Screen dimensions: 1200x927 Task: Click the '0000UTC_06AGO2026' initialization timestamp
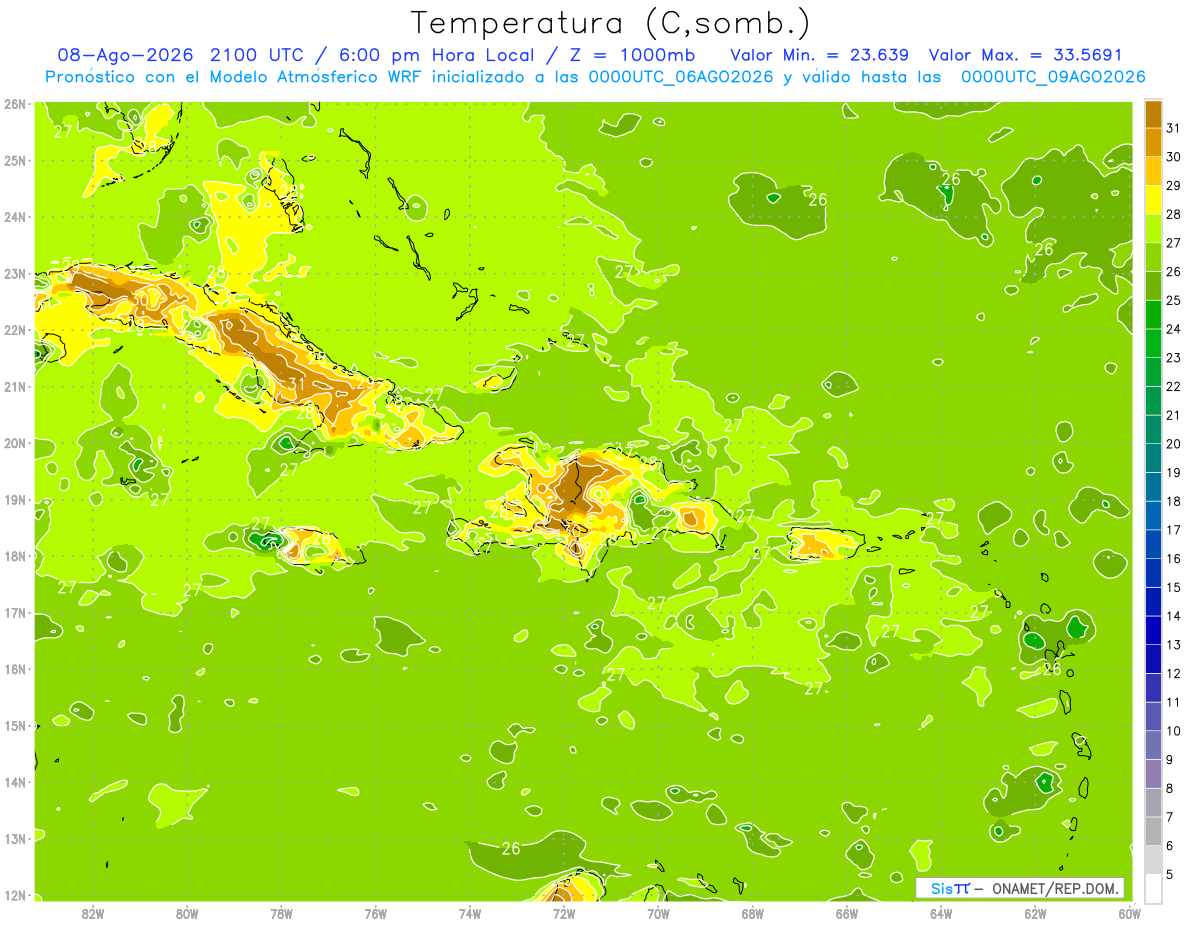click(x=681, y=76)
